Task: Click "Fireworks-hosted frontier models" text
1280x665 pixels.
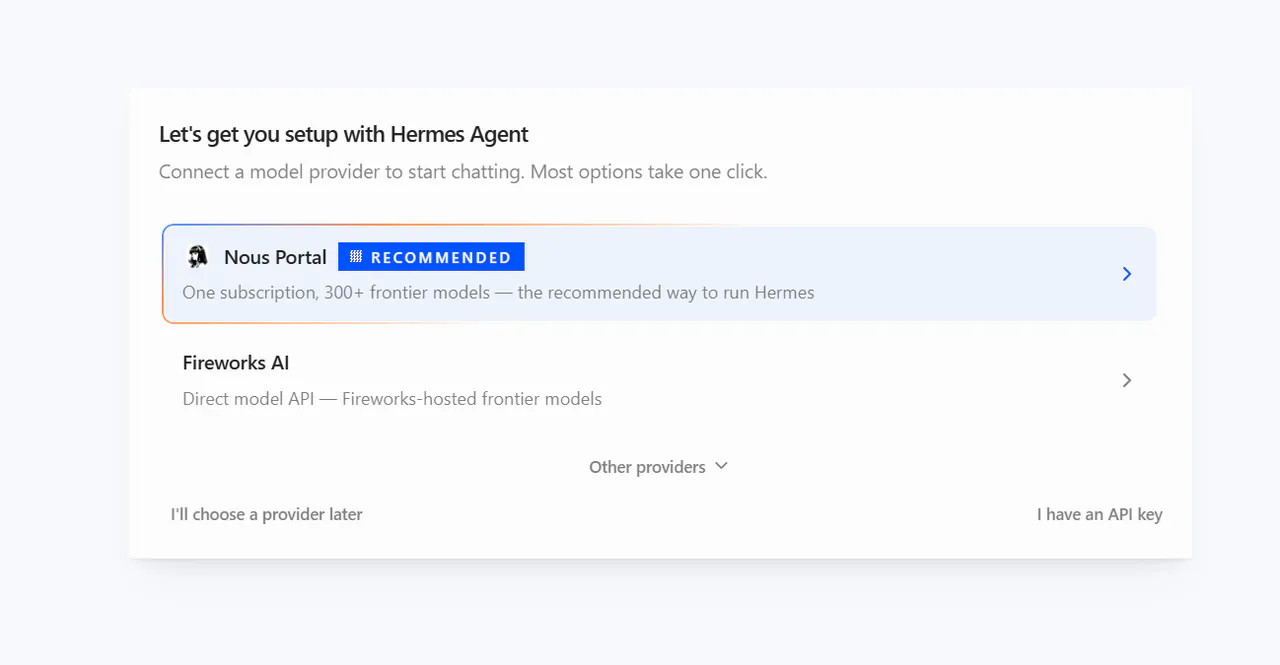Action: 472,399
